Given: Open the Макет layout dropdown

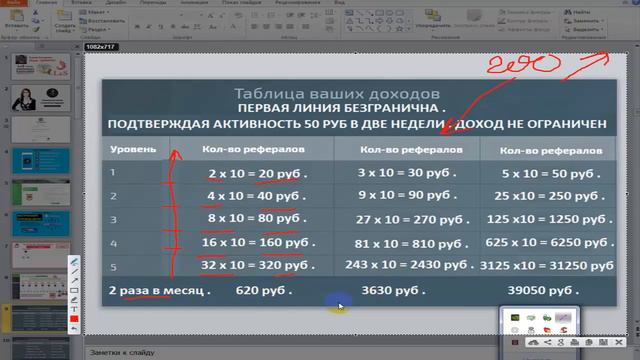Looking at the screenshot, I should (95, 12).
